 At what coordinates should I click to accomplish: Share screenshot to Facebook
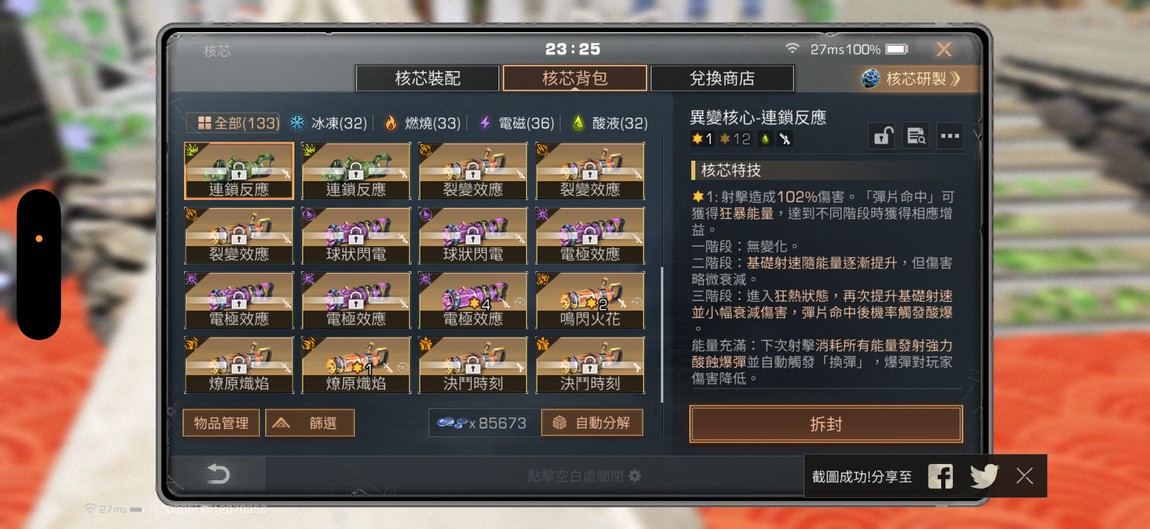(940, 476)
